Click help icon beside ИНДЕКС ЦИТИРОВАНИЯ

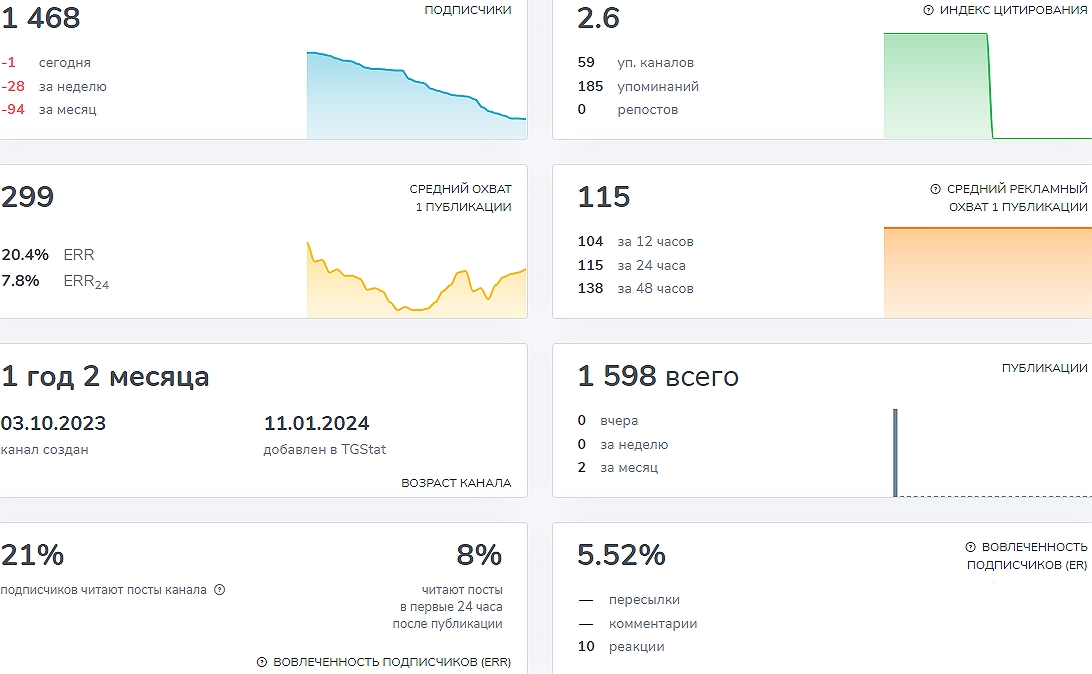[x=928, y=10]
